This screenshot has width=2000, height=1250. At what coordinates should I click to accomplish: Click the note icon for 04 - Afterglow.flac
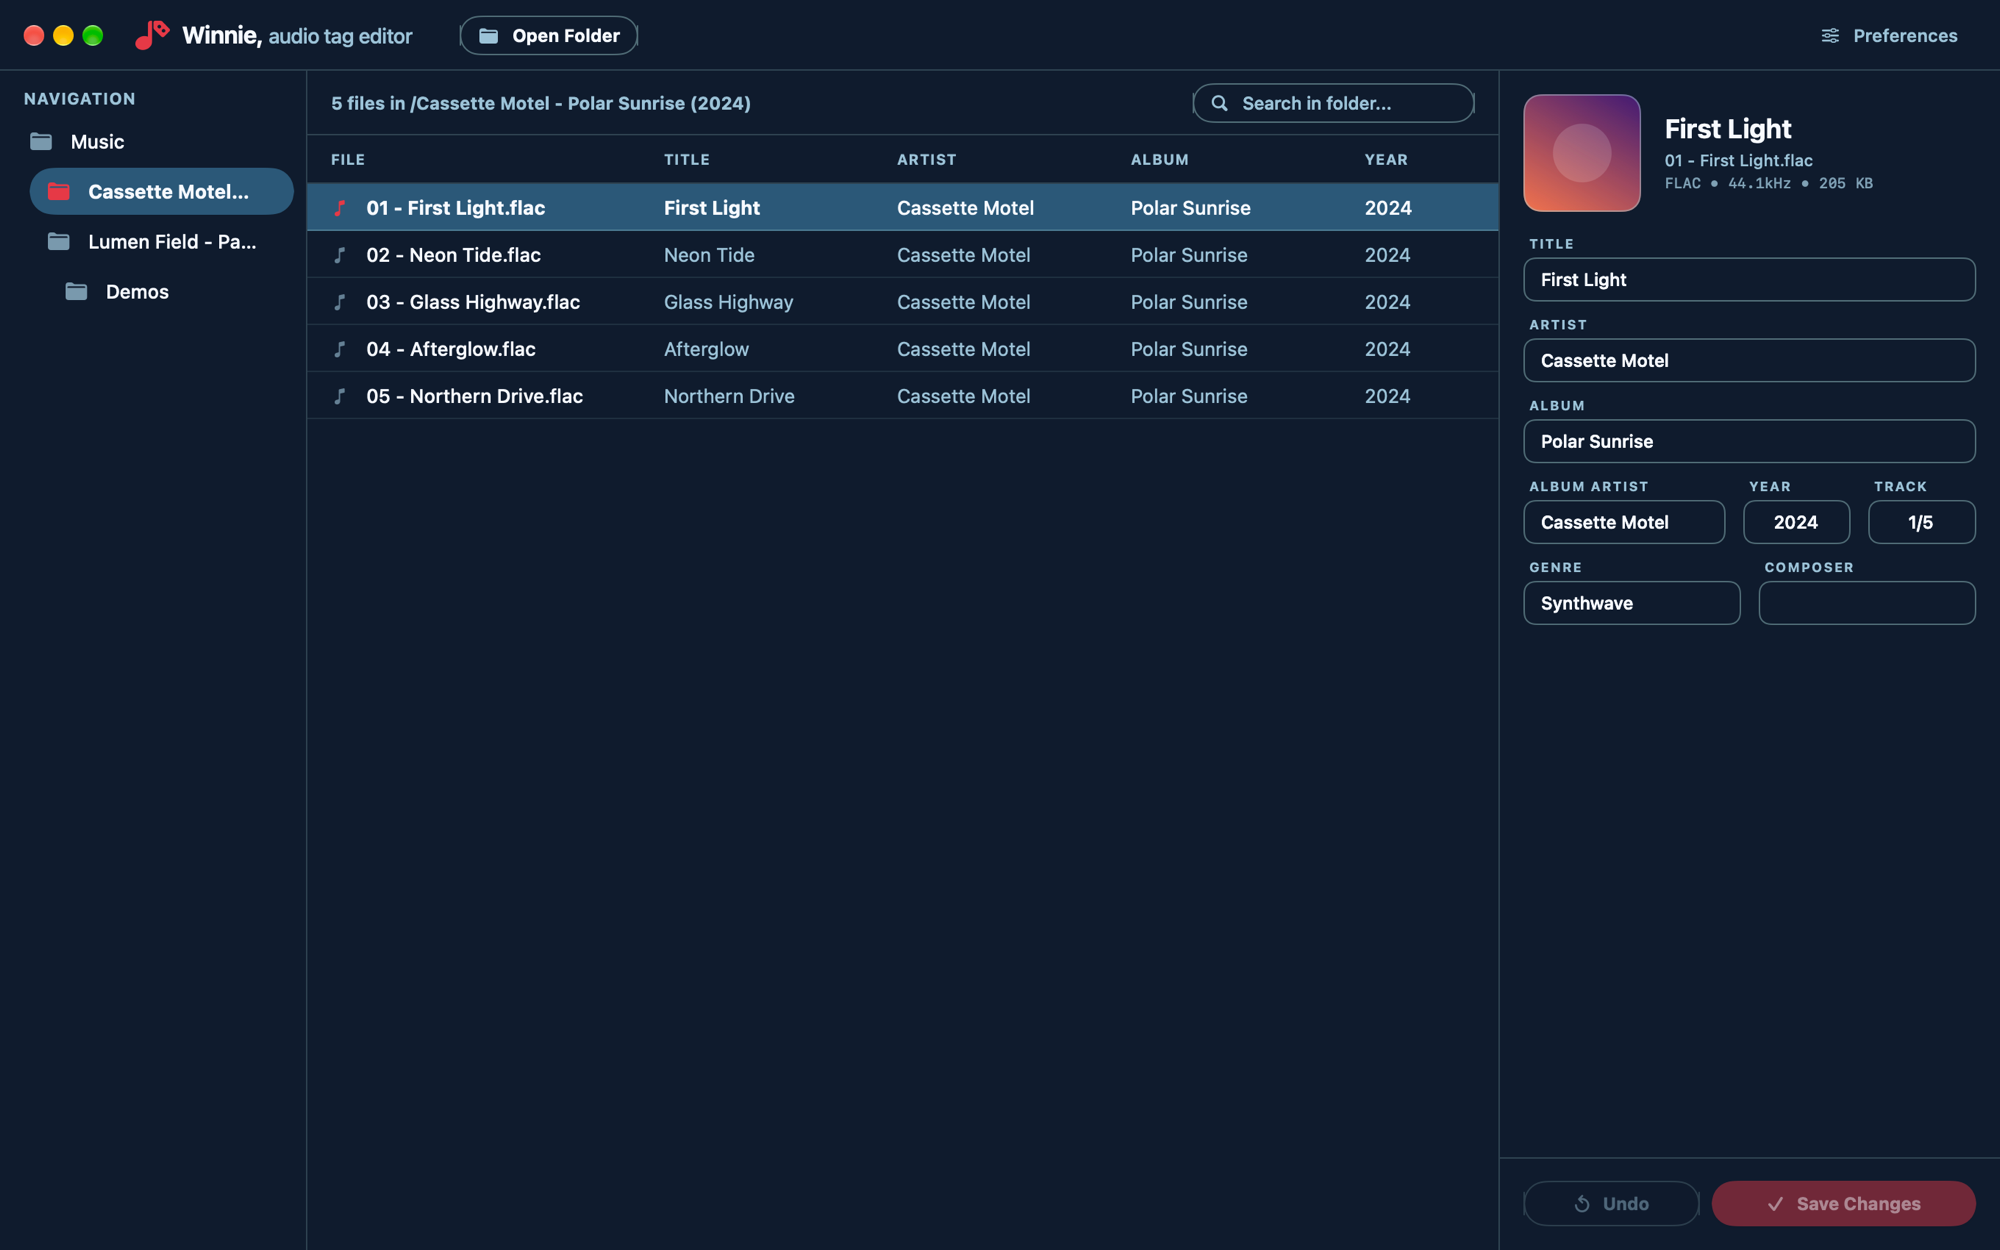[340, 349]
